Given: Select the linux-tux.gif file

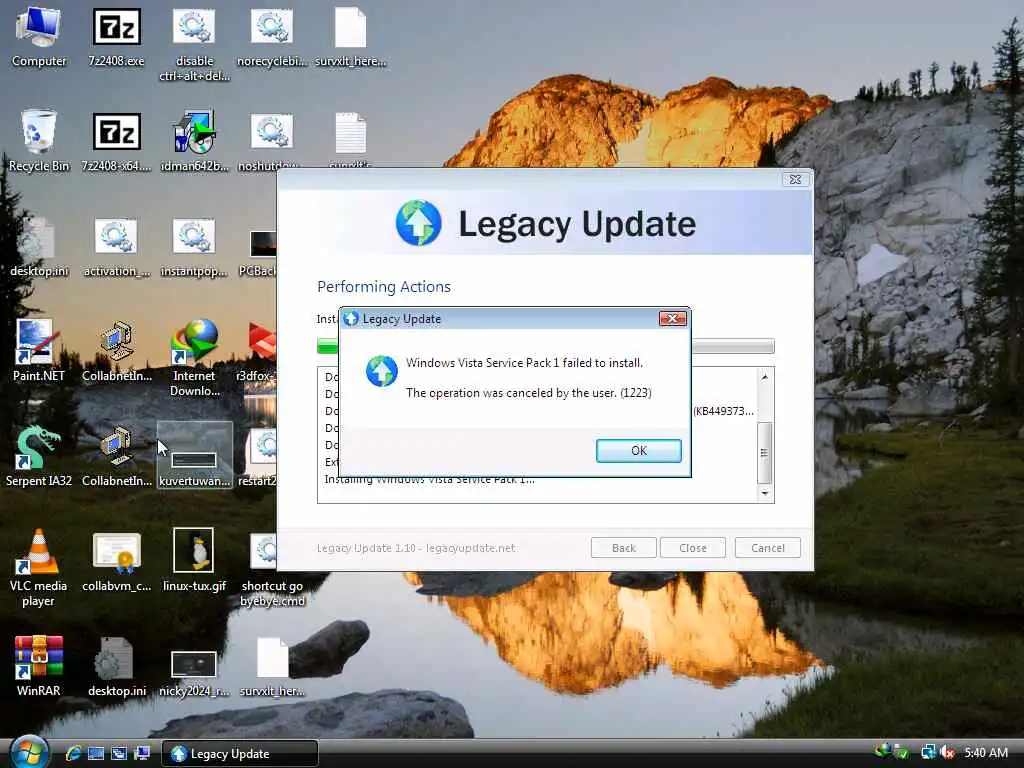Looking at the screenshot, I should tap(195, 562).
